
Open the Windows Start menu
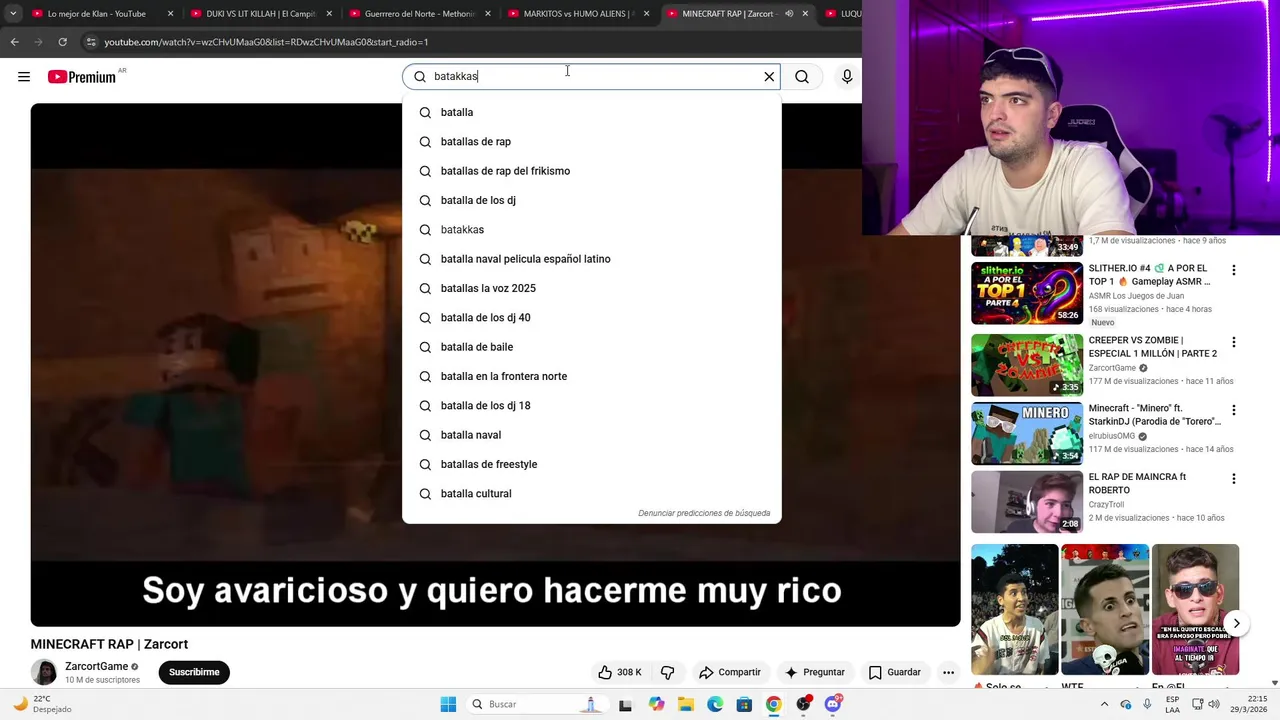pos(448,704)
